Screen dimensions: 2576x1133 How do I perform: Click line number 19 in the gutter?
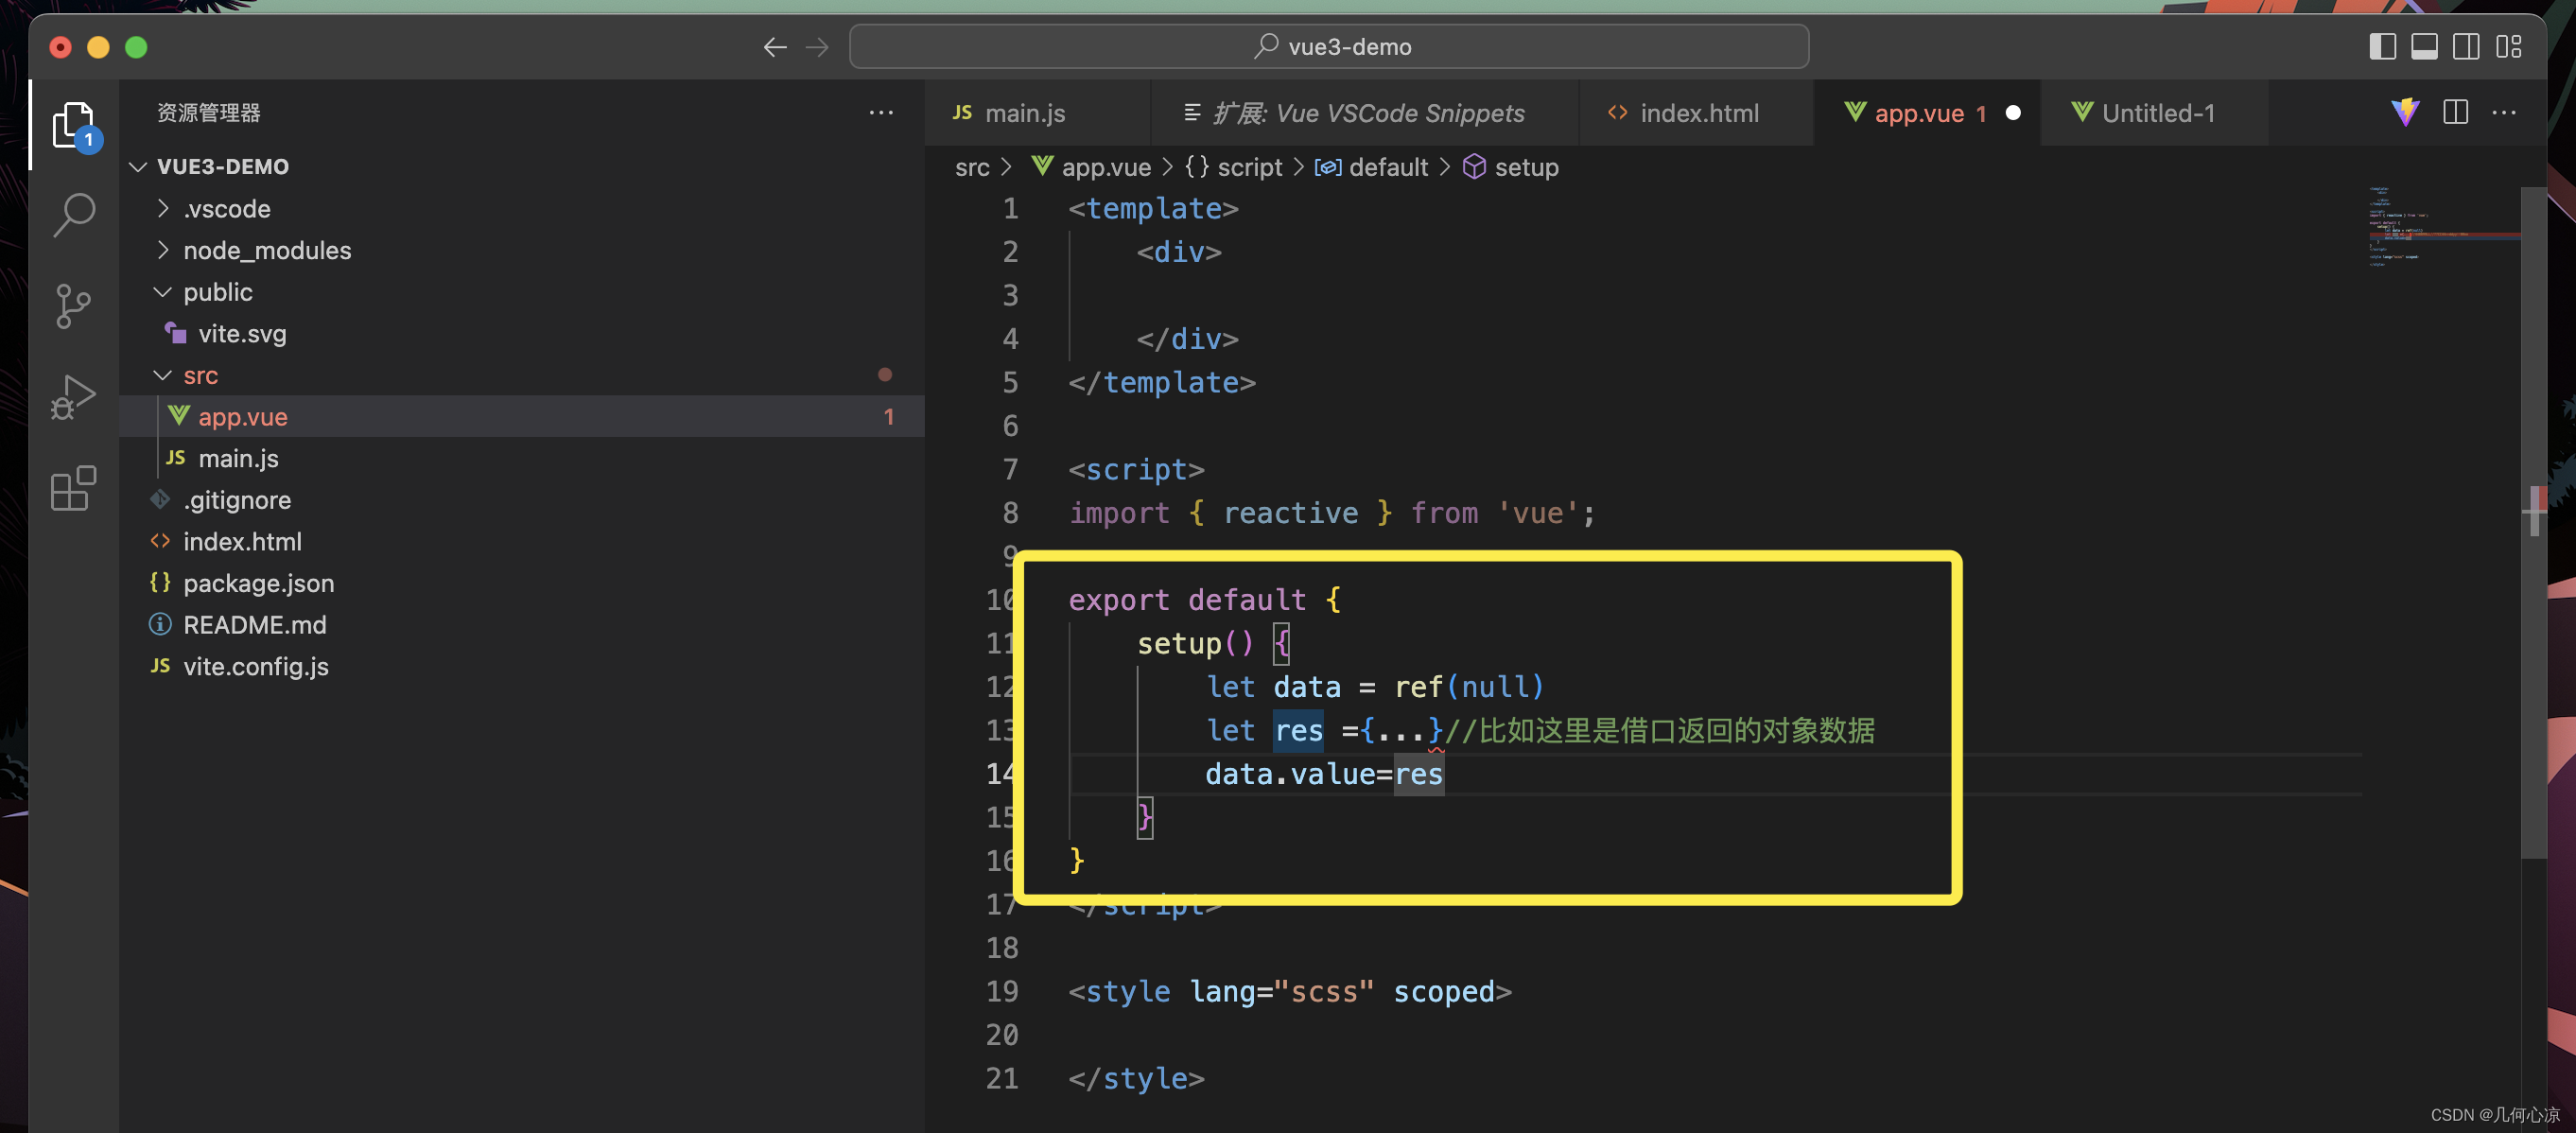[x=1002, y=991]
